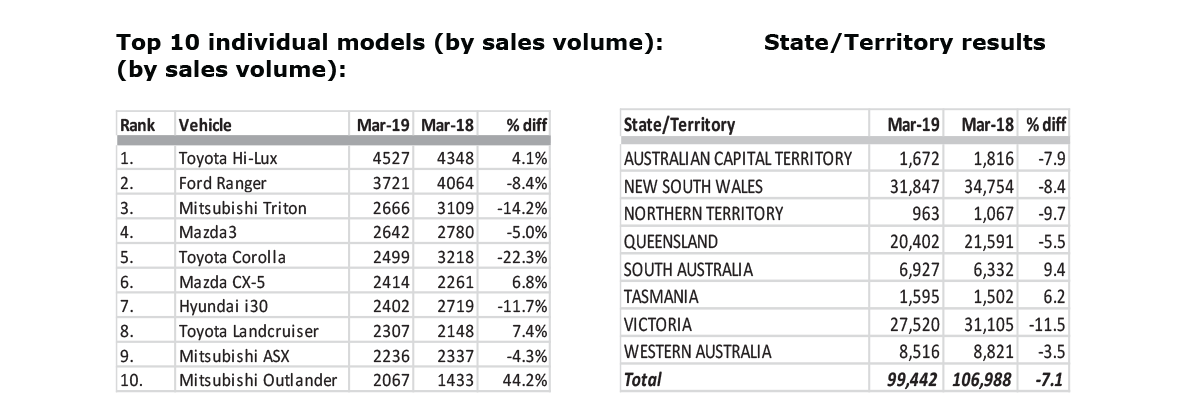The height and width of the screenshot is (420, 1200).
Task: Click the State/Territory results heading
Action: [904, 42]
